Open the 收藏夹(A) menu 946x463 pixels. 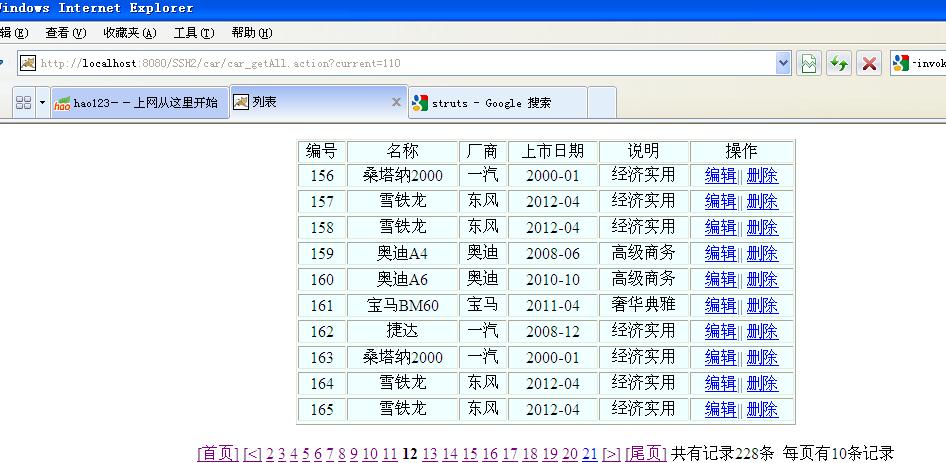tap(130, 33)
